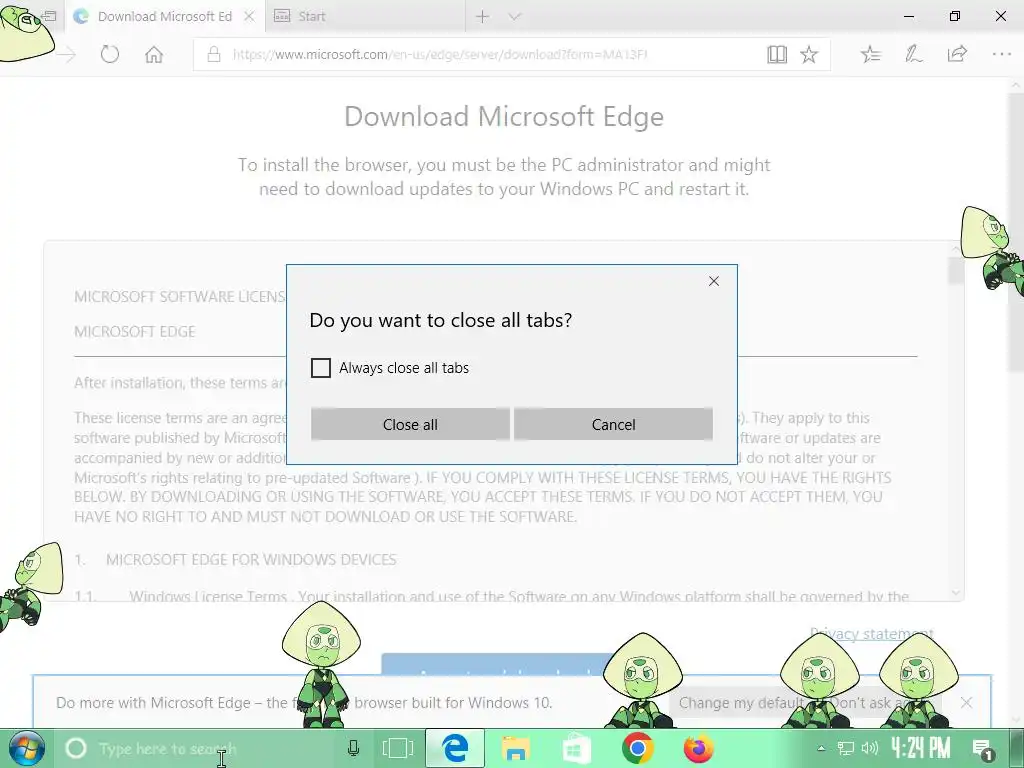Open the Privacy statement link

point(871,633)
